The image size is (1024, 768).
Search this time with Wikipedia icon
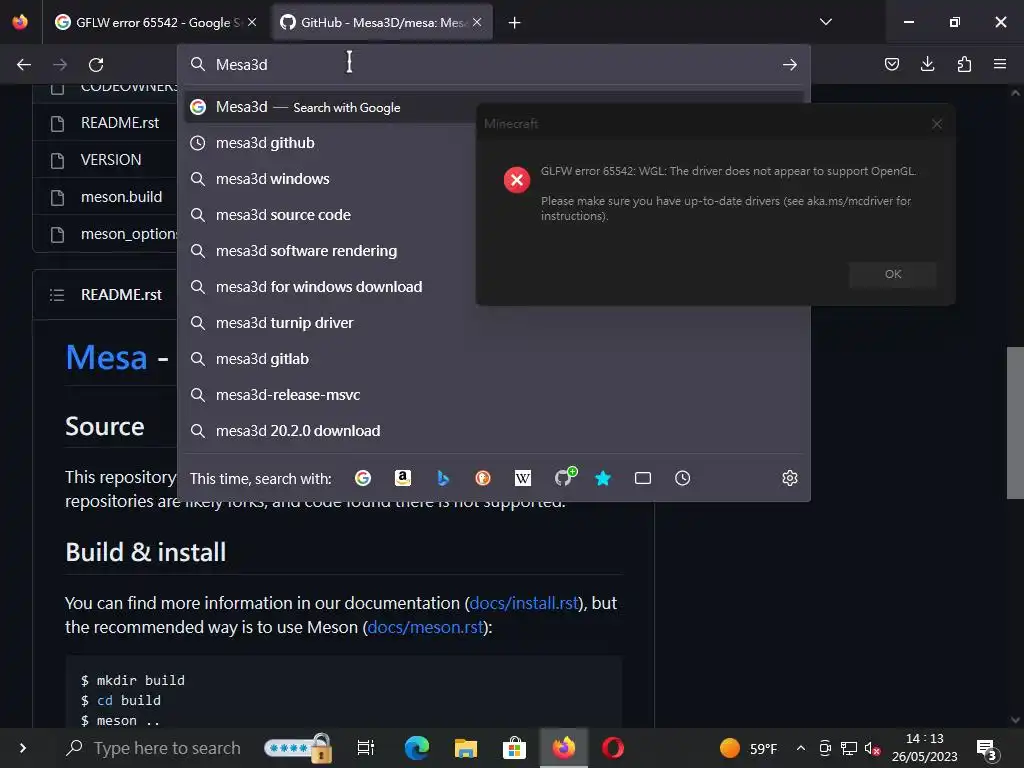[x=522, y=478]
